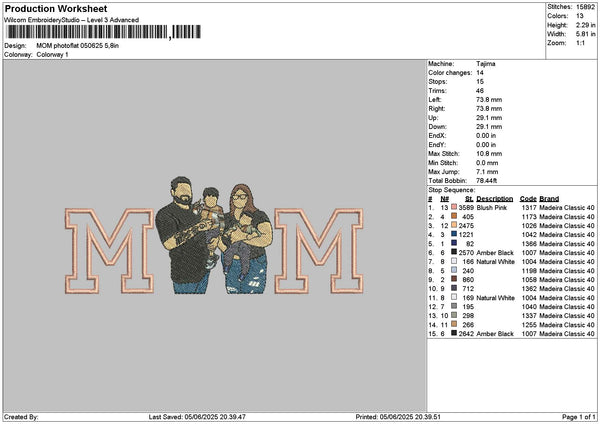Click the navy swatch for code 1366
The width and height of the screenshot is (600, 424).
(x=454, y=243)
